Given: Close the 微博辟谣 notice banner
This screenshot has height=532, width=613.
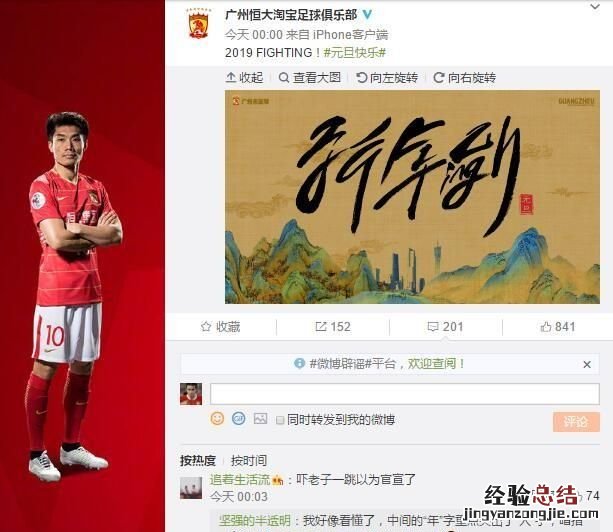Looking at the screenshot, I should tap(587, 364).
